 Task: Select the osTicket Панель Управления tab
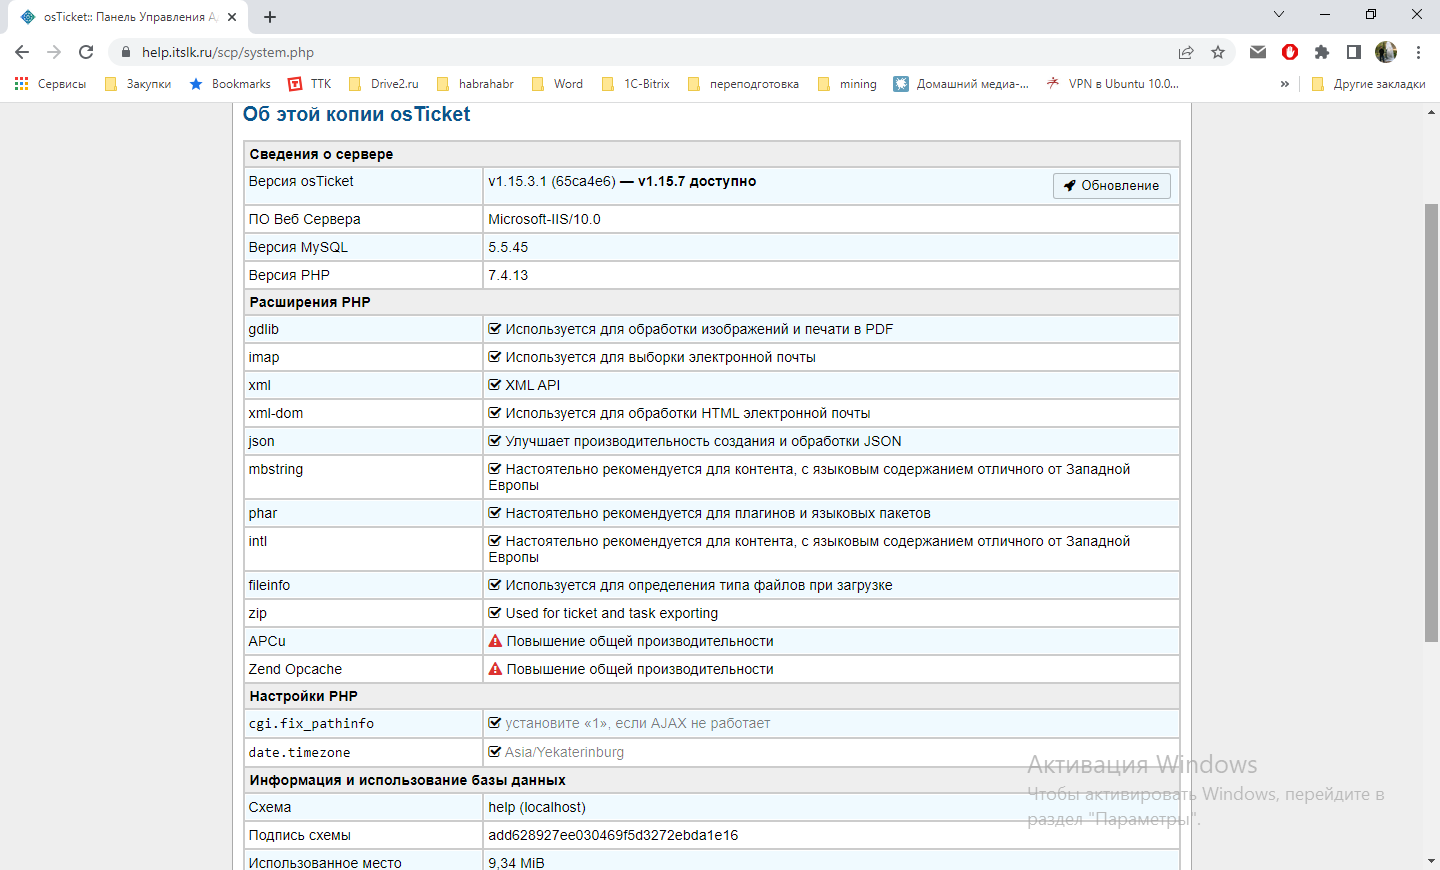coord(128,17)
